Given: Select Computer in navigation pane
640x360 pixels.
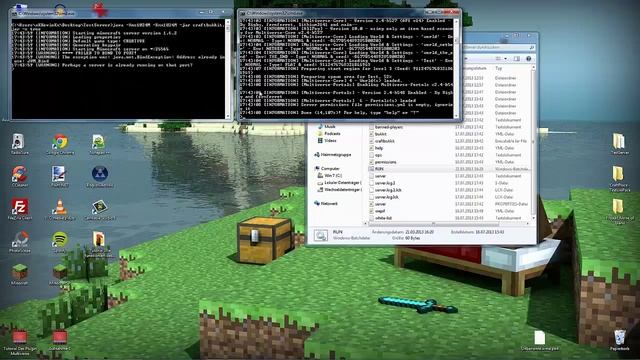Looking at the screenshot, I should 327,168.
